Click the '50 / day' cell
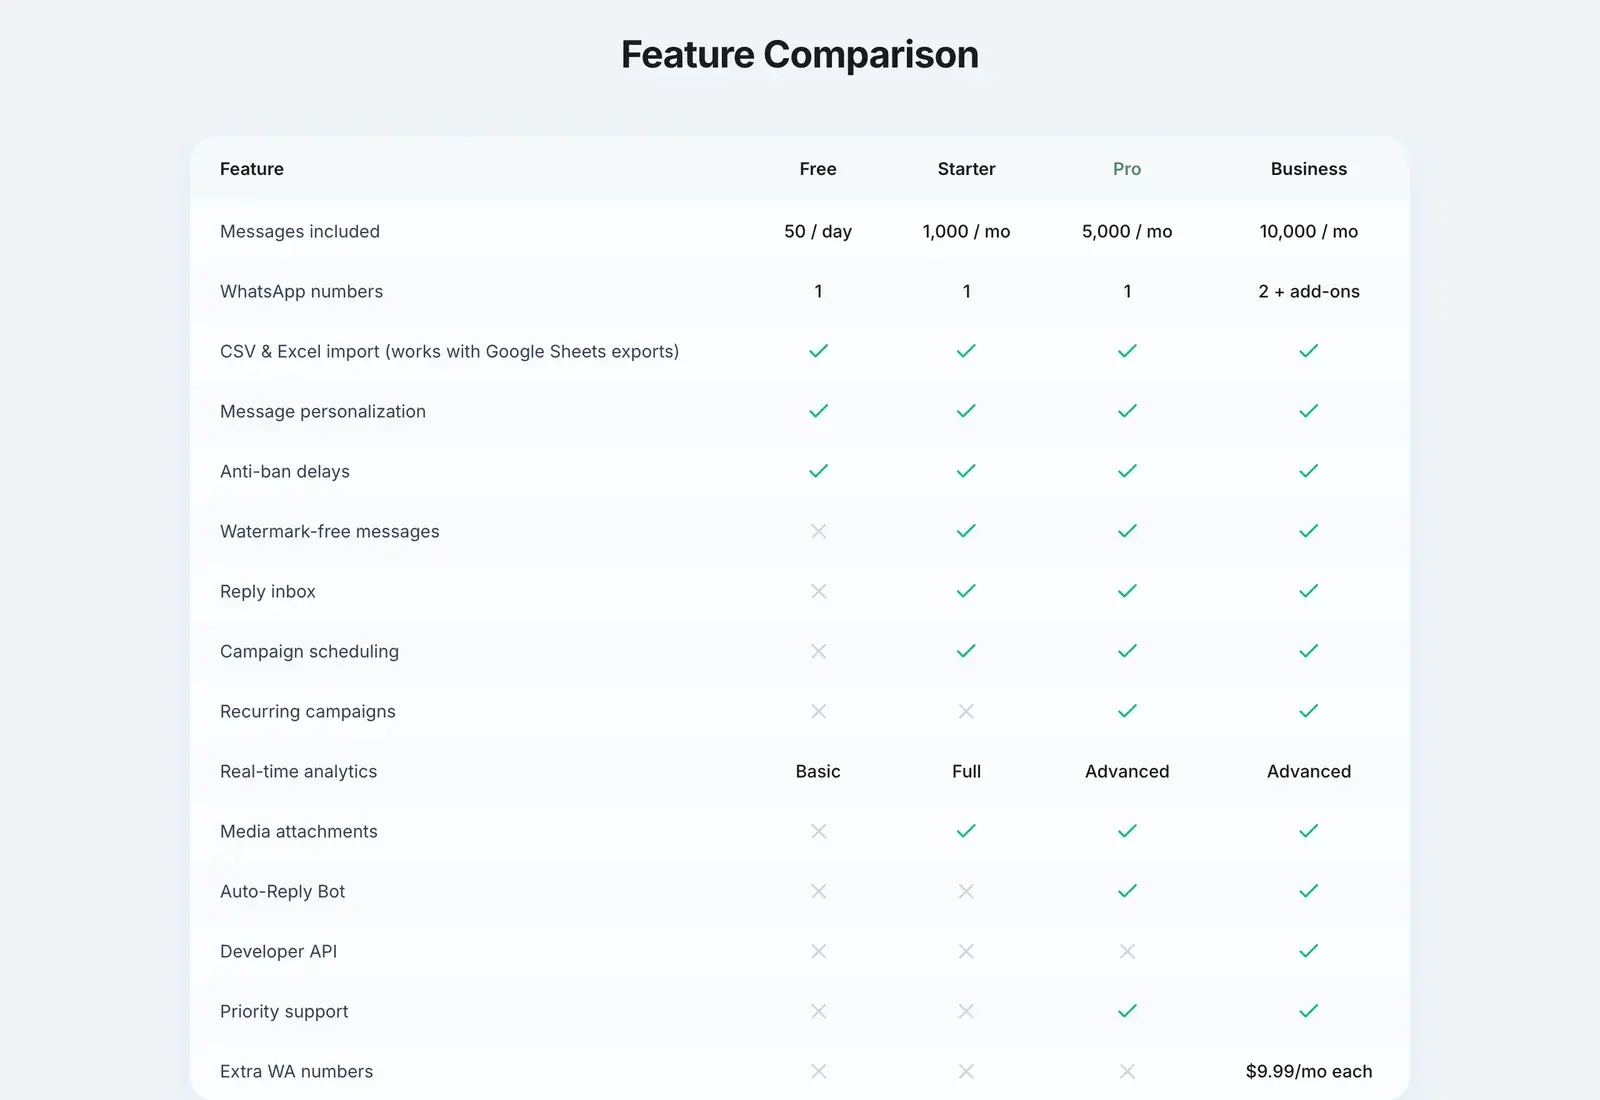 click(x=818, y=231)
